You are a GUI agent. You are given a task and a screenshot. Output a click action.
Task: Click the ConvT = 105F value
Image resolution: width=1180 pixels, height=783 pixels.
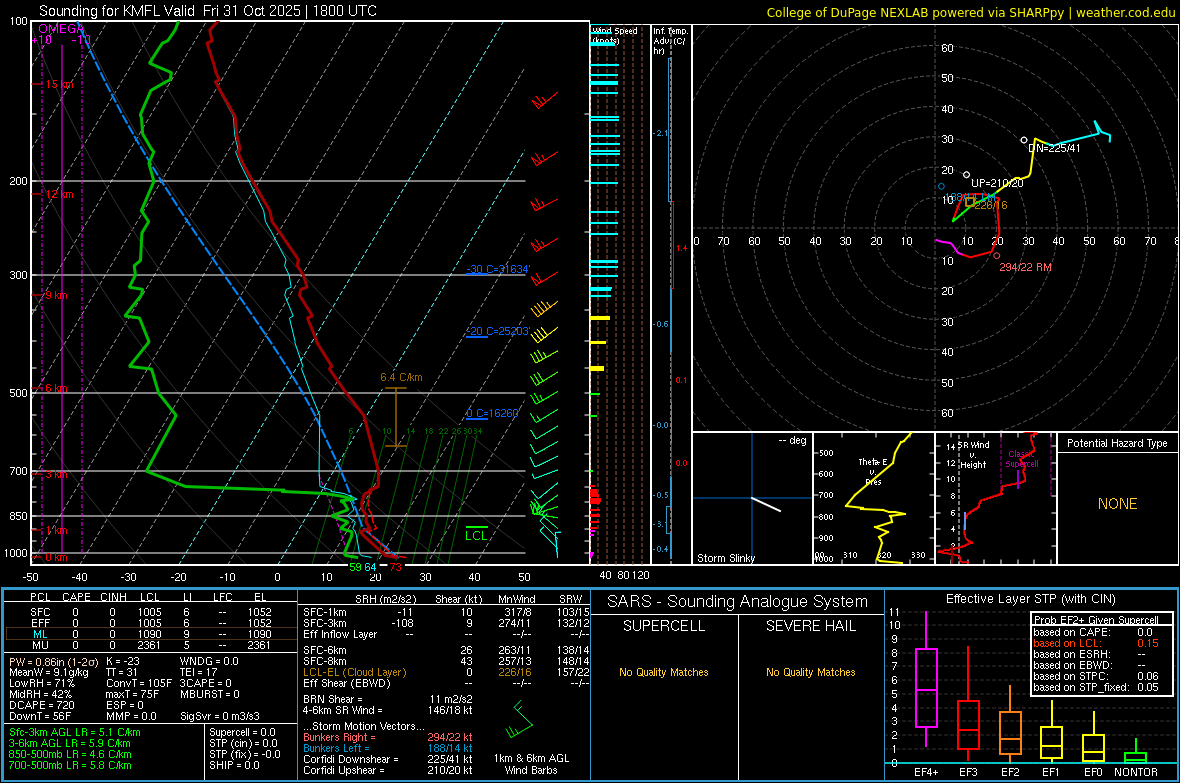click(139, 683)
